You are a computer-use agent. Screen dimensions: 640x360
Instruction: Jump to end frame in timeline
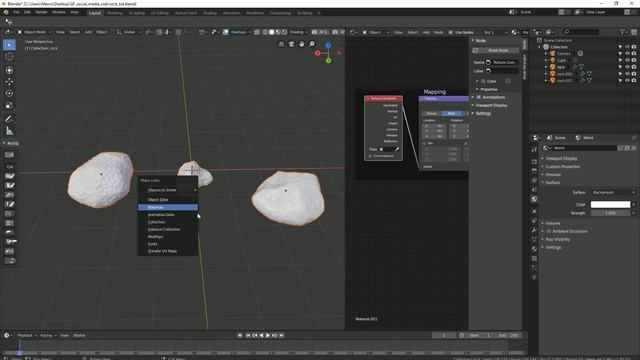281,335
